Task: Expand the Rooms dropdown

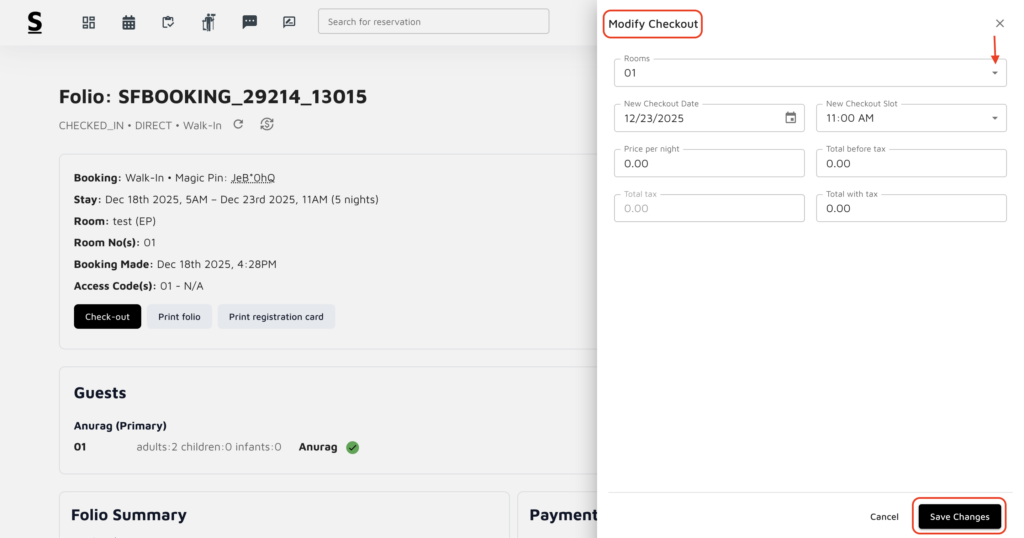Action: [994, 73]
